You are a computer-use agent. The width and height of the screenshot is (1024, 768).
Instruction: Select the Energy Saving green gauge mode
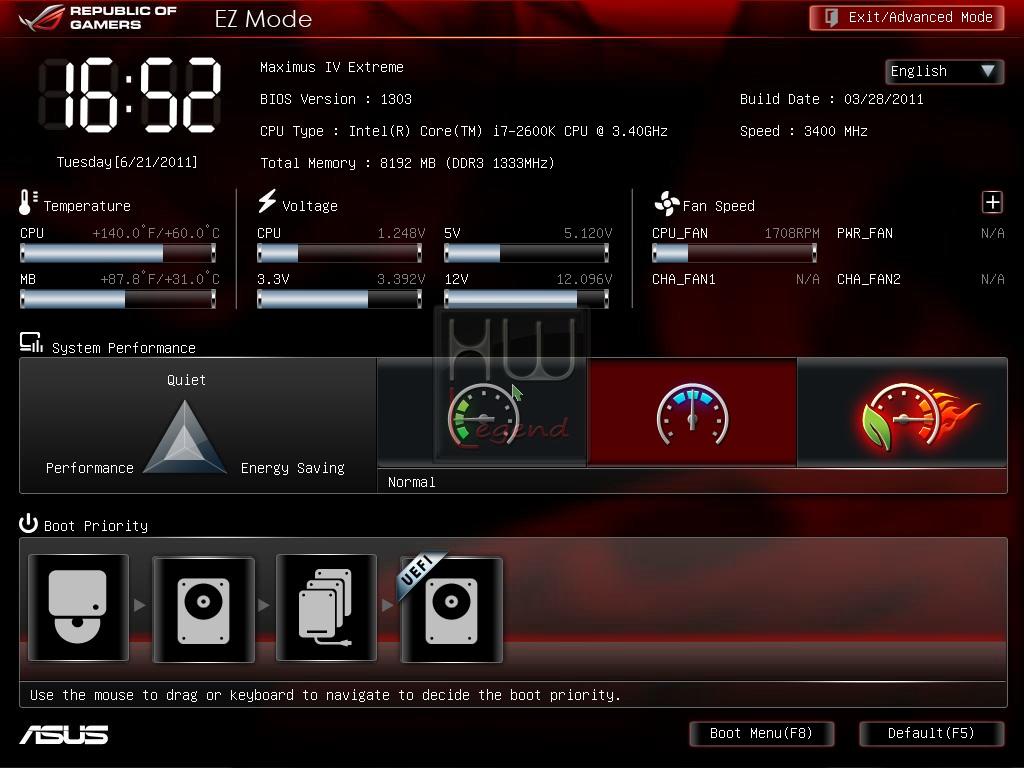click(x=483, y=413)
